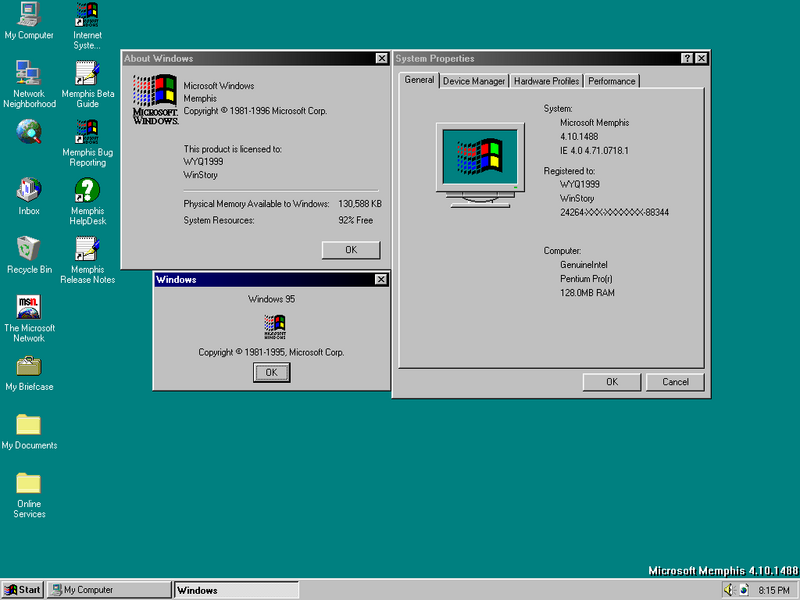Select the Performance tab
Screen dimensions: 800x600
point(611,81)
